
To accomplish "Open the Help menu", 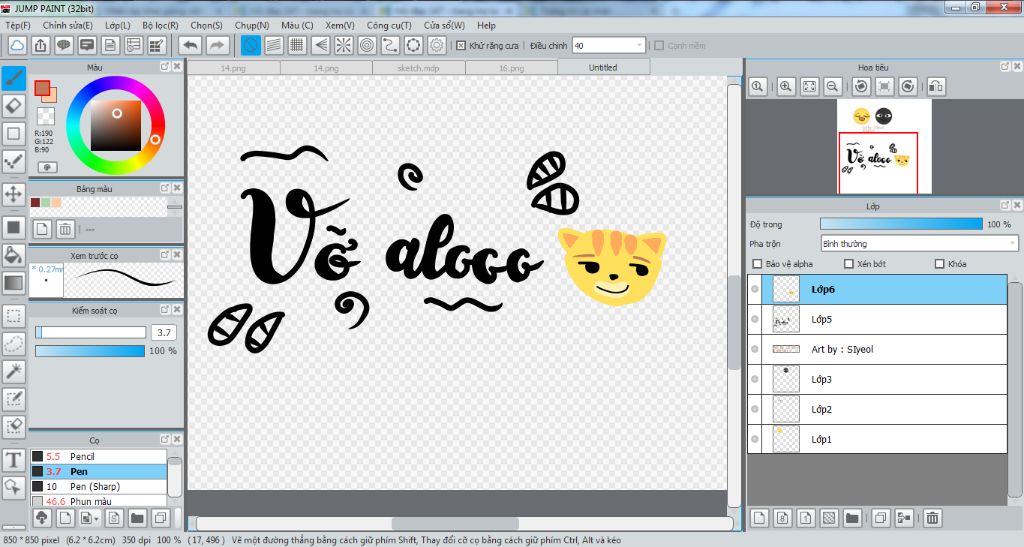I will click(486, 25).
